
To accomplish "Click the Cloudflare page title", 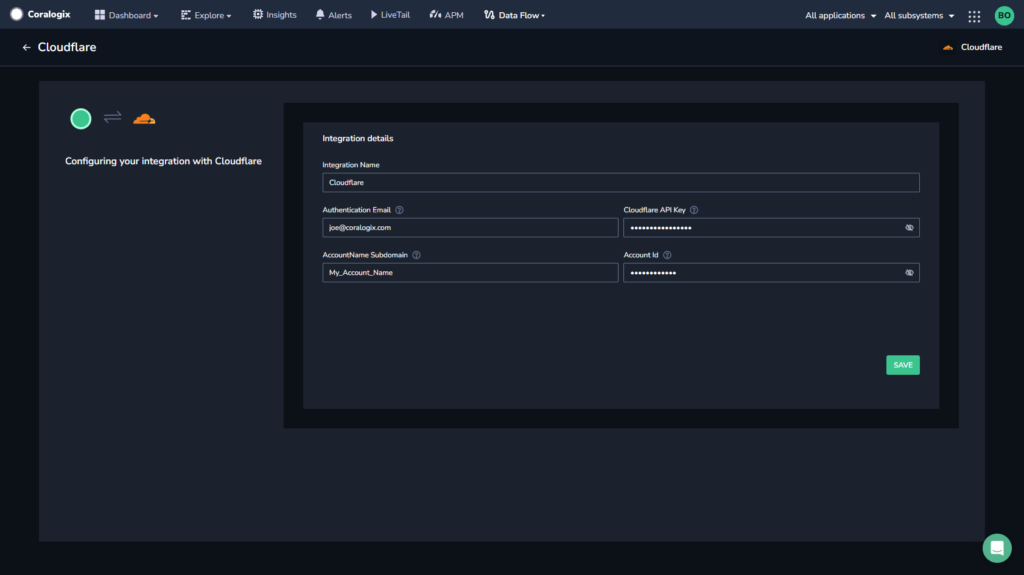I will pos(67,47).
